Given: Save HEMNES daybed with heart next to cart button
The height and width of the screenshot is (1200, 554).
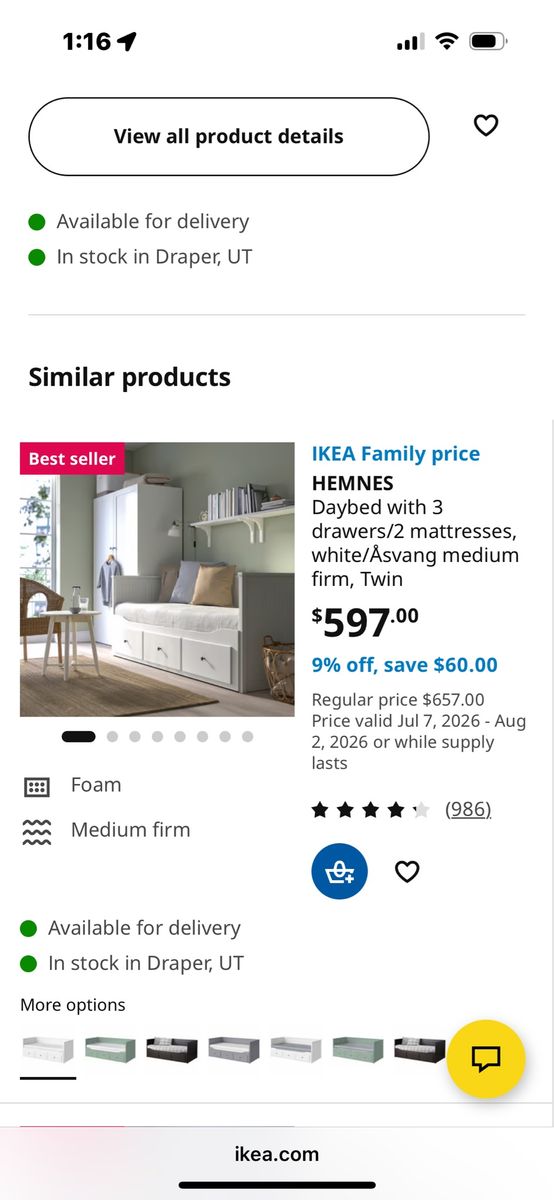Looking at the screenshot, I should point(407,872).
